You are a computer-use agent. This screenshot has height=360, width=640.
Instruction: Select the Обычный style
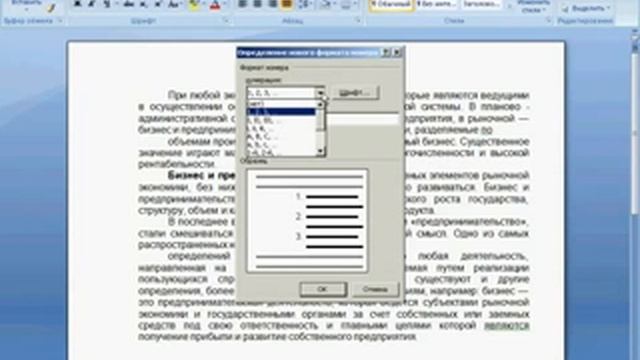[x=391, y=5]
